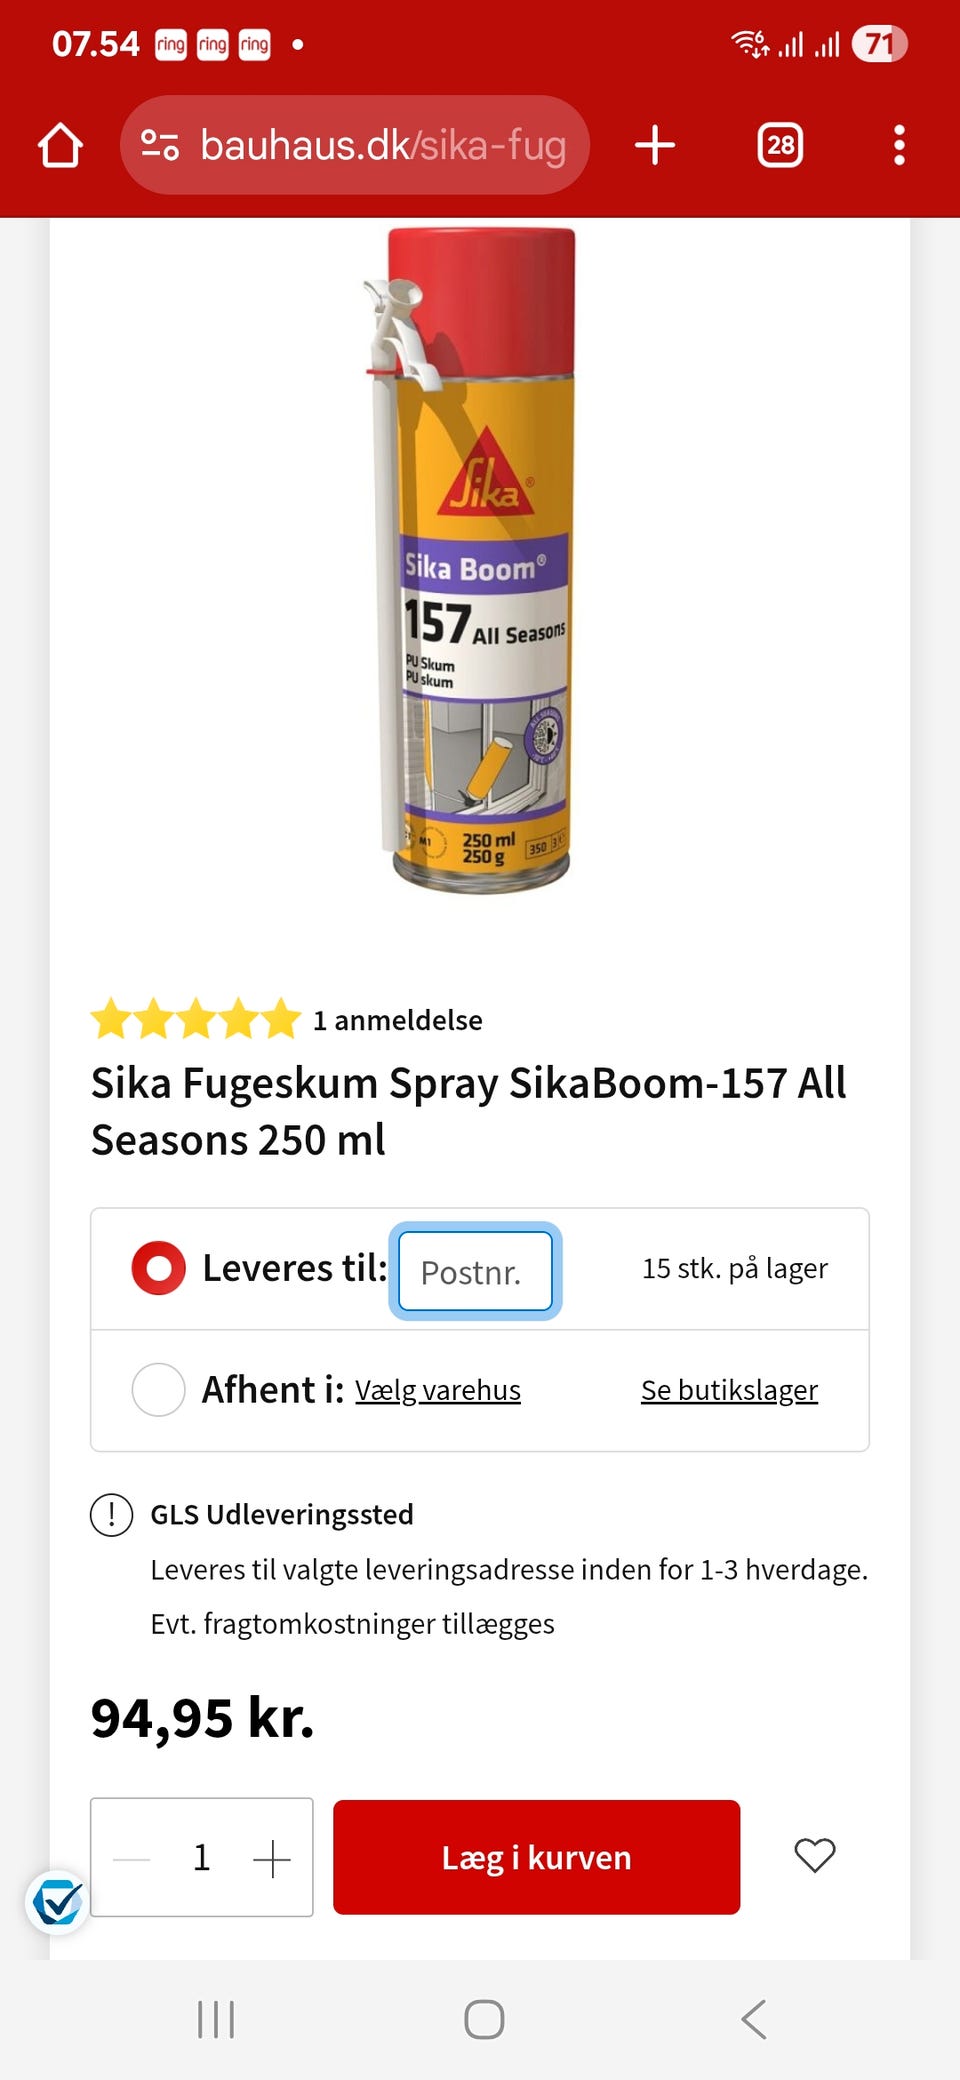The image size is (960, 2080).
Task: Add product to wishlist with heart icon
Action: coord(814,1856)
